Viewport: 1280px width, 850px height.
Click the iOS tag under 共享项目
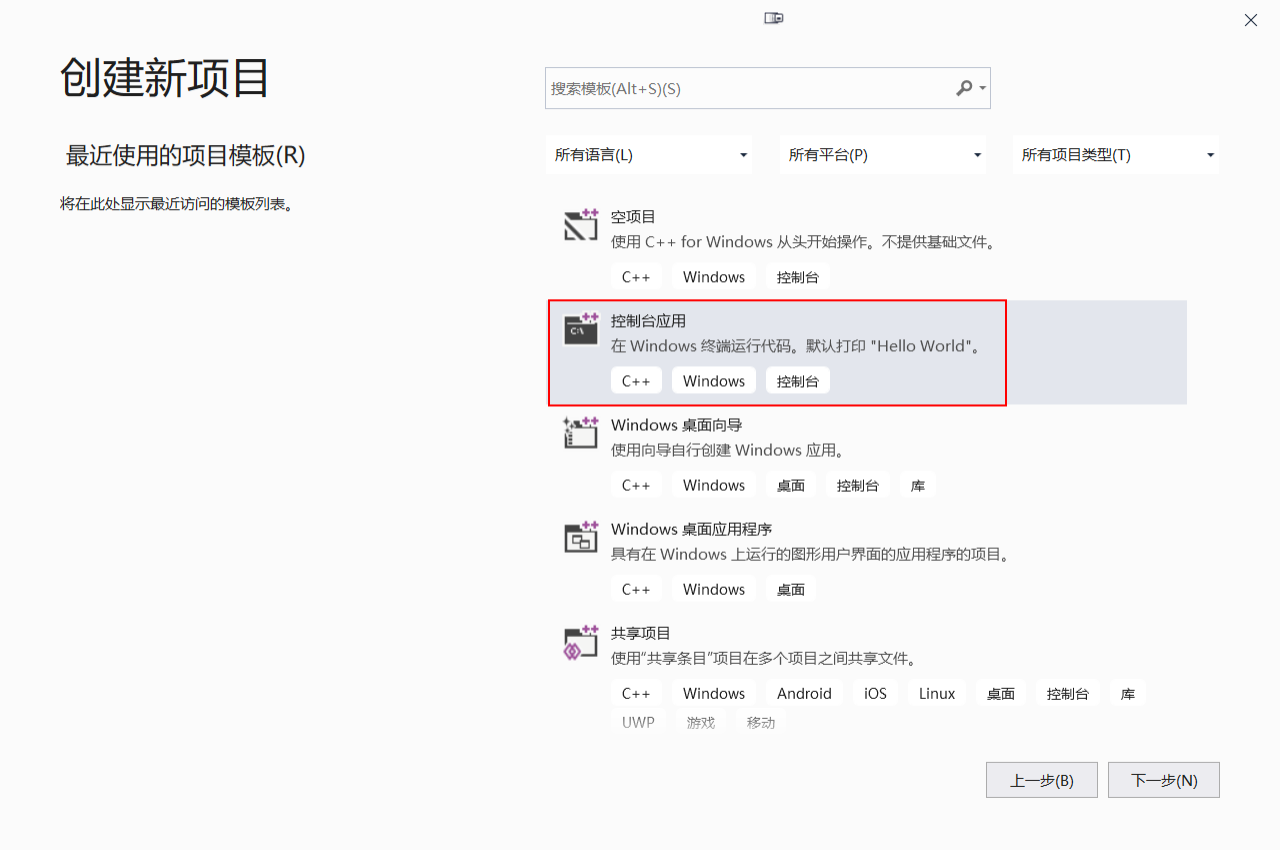(x=876, y=693)
